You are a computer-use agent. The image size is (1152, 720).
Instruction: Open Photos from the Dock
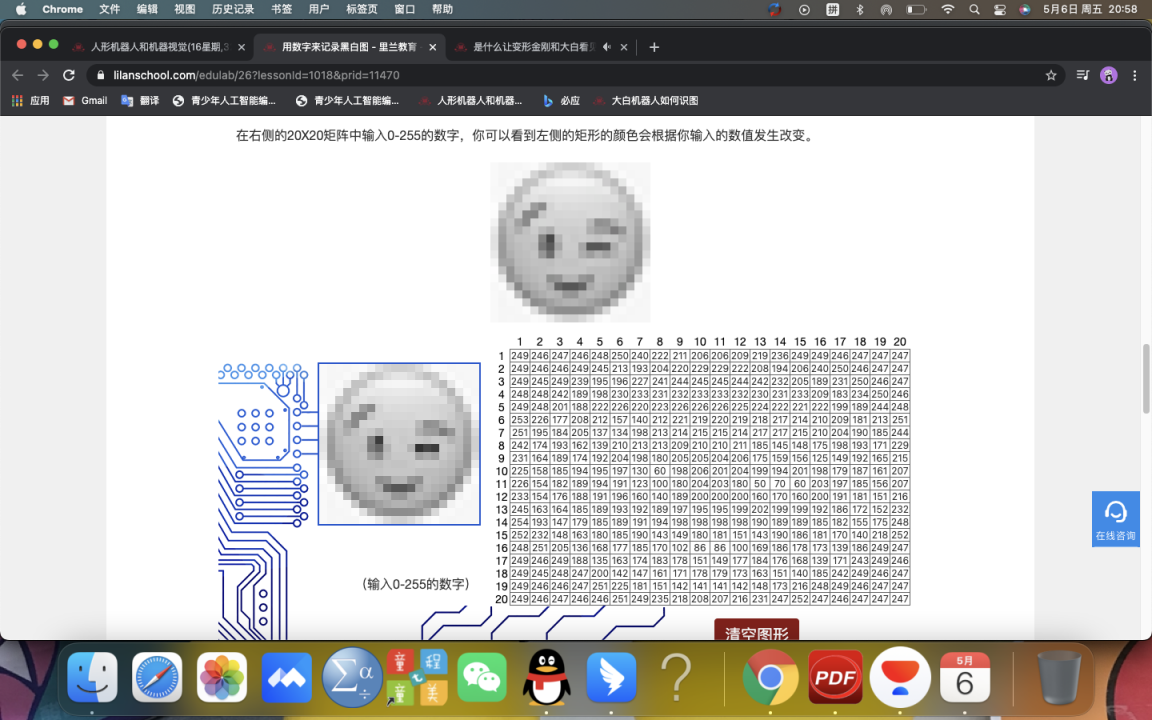pyautogui.click(x=222, y=677)
